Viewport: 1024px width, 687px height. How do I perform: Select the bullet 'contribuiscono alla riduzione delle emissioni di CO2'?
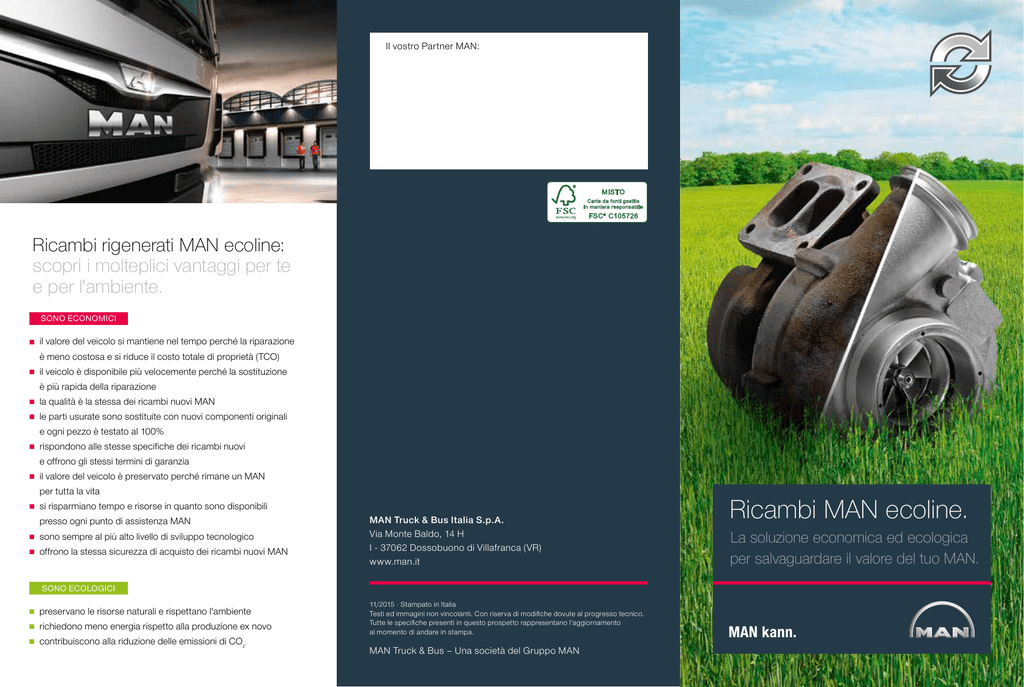point(142,642)
